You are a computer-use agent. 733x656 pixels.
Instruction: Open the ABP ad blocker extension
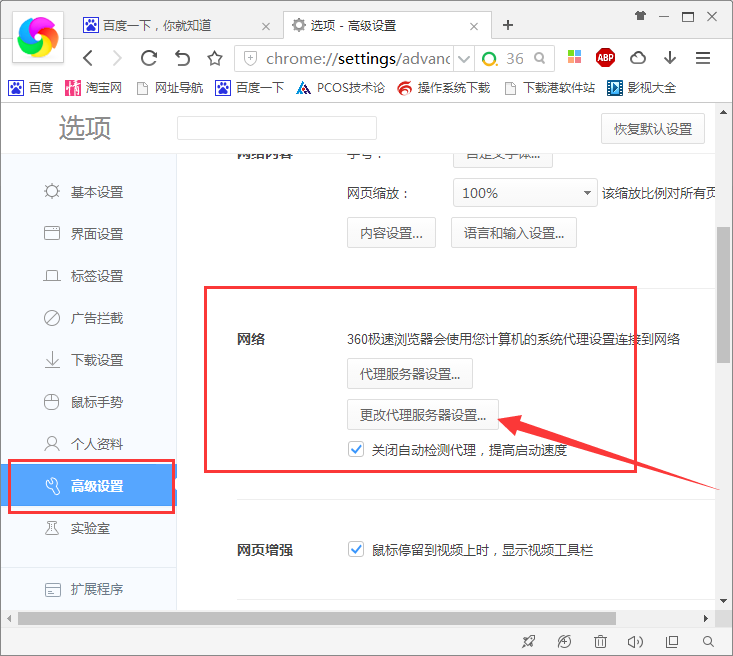(605, 58)
